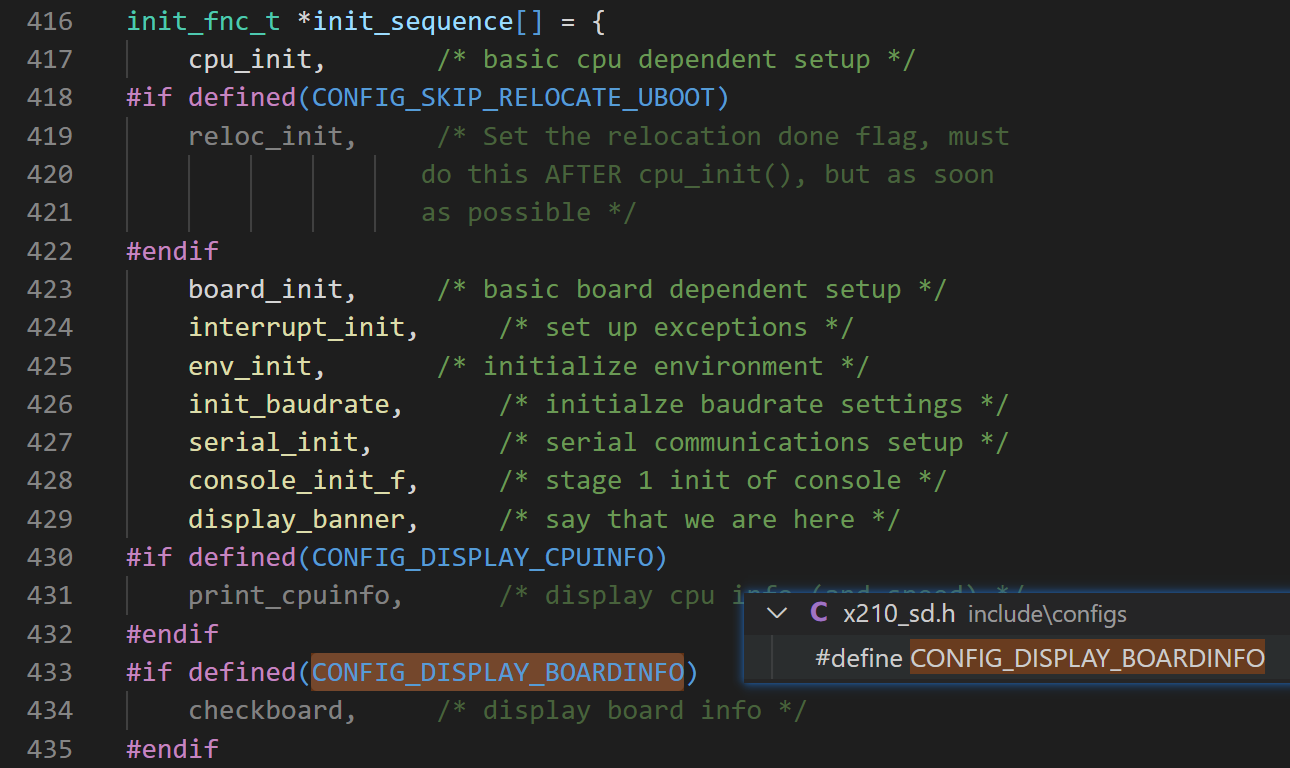Click the init_sequence array identifier
This screenshot has width=1290, height=768.
point(414,21)
